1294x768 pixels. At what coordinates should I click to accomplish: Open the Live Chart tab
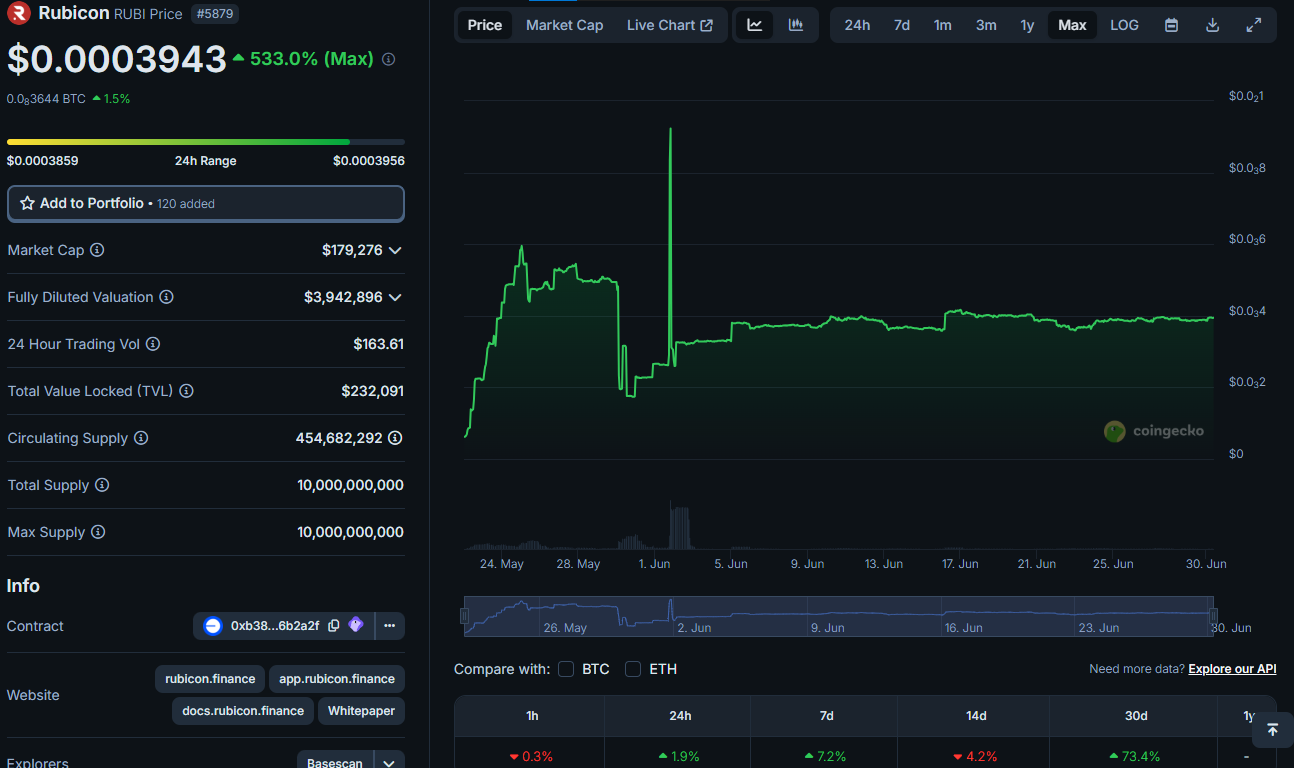tap(670, 25)
